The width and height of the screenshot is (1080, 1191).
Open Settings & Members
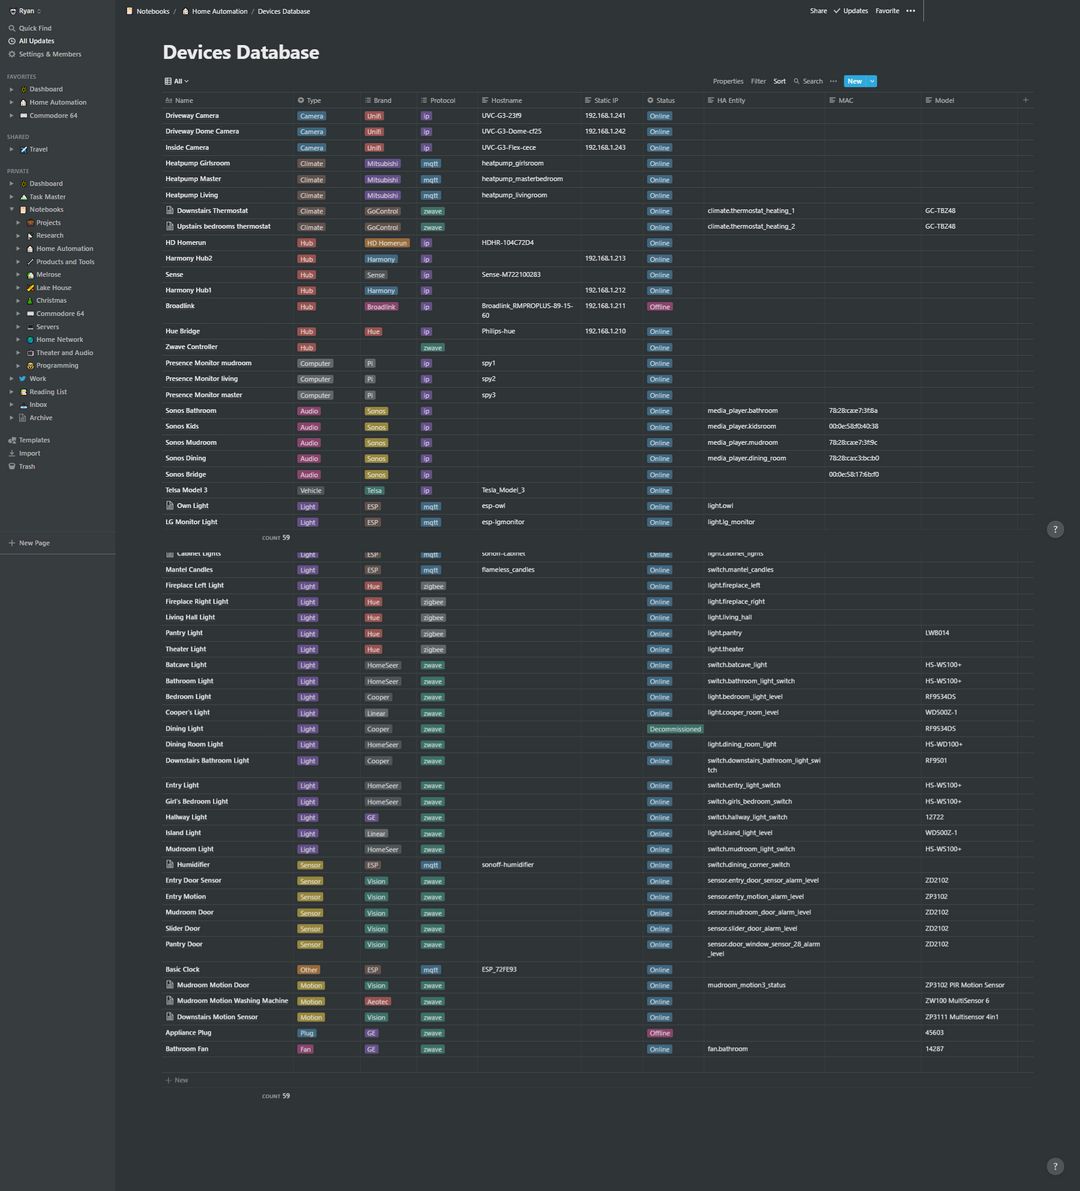click(51, 53)
